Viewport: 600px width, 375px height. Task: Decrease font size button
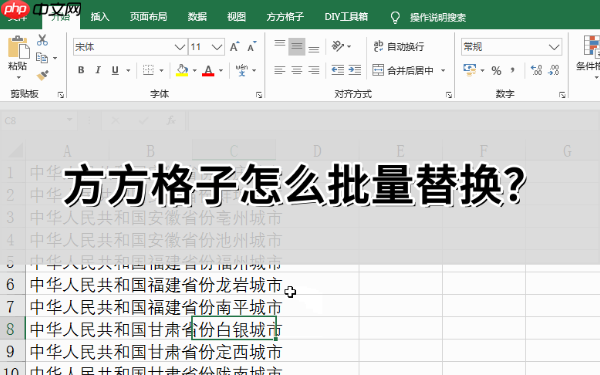click(252, 47)
